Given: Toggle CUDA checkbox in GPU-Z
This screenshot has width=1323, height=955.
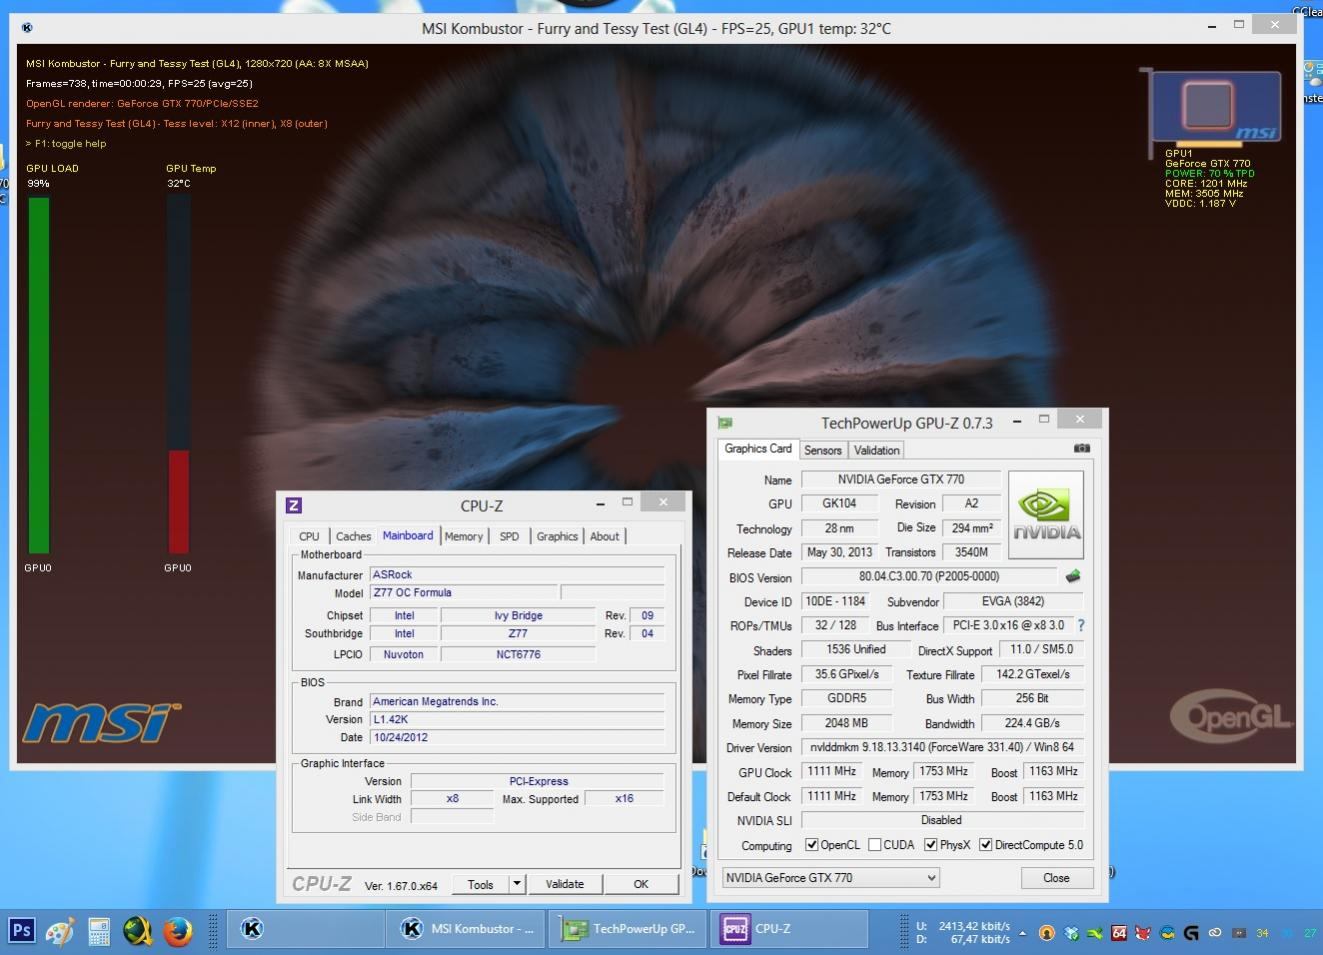Looking at the screenshot, I should pyautogui.click(x=875, y=845).
